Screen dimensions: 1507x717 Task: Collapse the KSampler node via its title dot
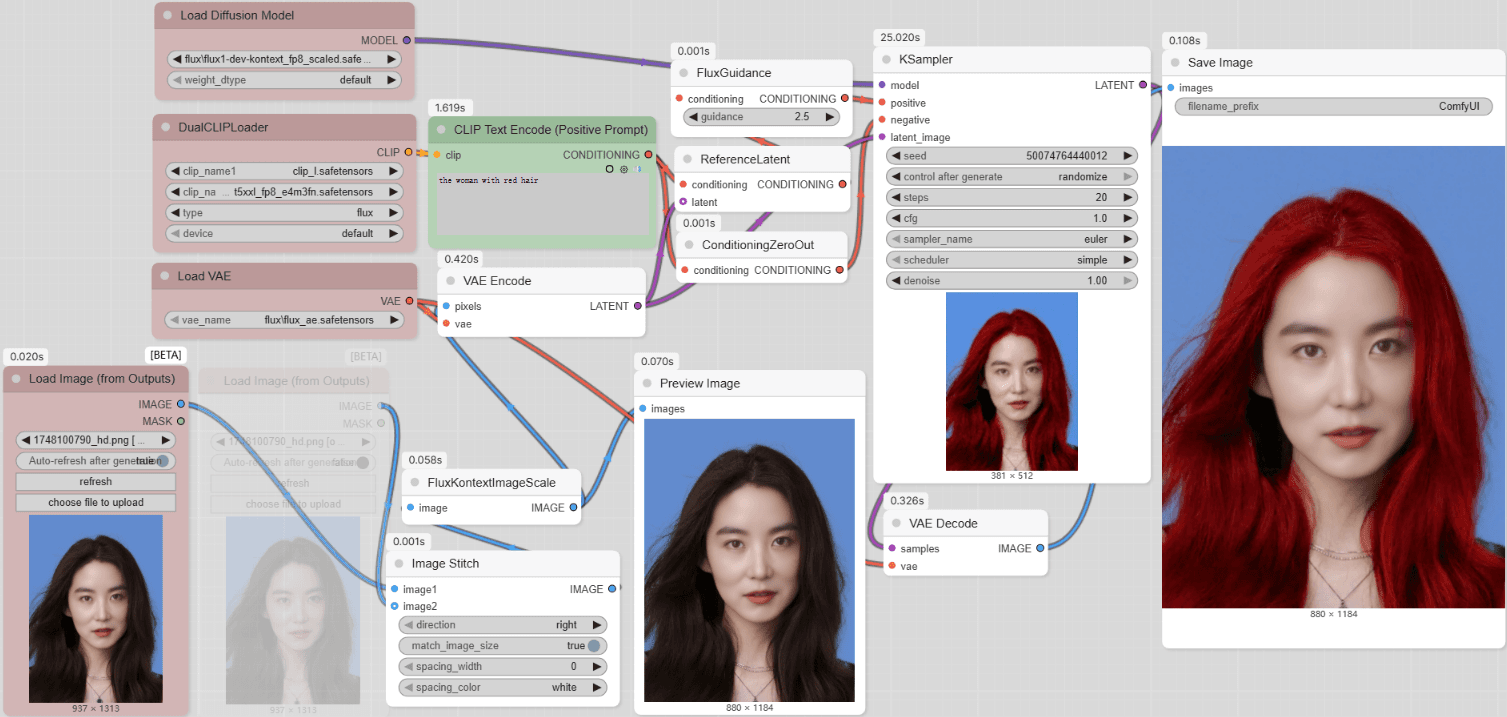883,60
